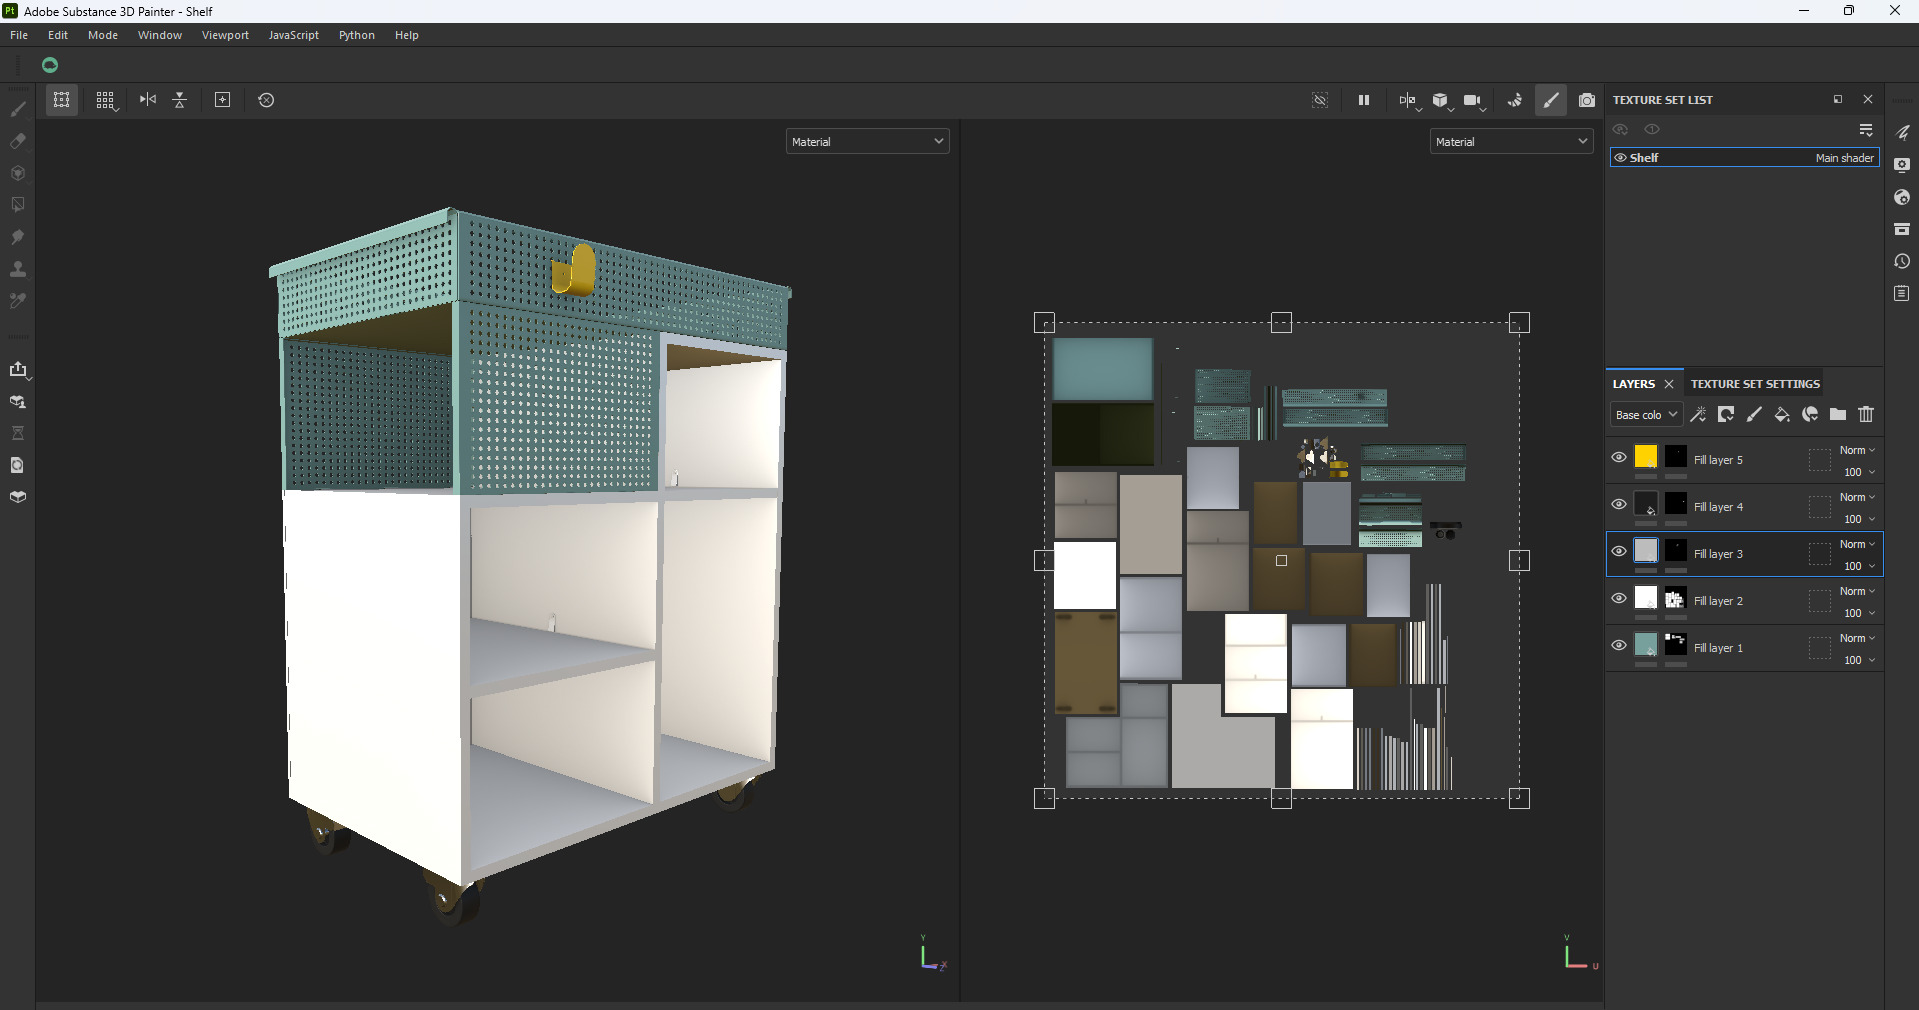Open the Mode menu
The width and height of the screenshot is (1919, 1010).
pyautogui.click(x=103, y=35)
